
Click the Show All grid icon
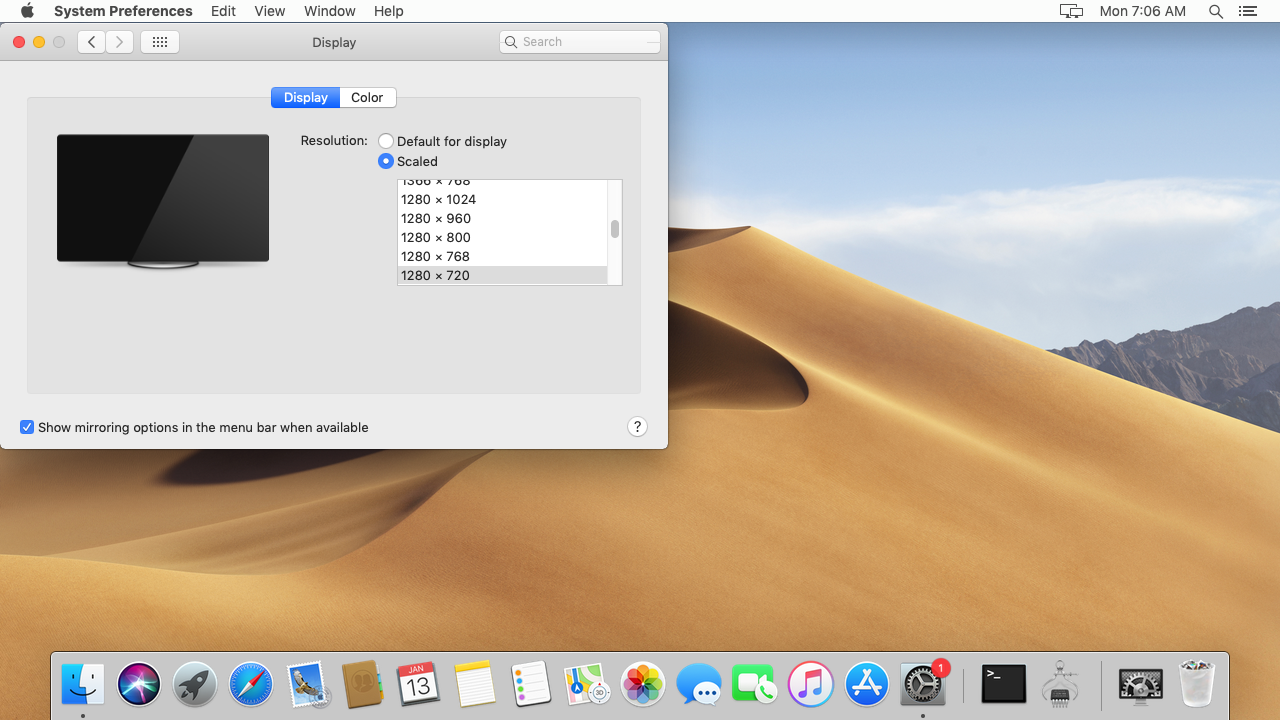pyautogui.click(x=160, y=42)
